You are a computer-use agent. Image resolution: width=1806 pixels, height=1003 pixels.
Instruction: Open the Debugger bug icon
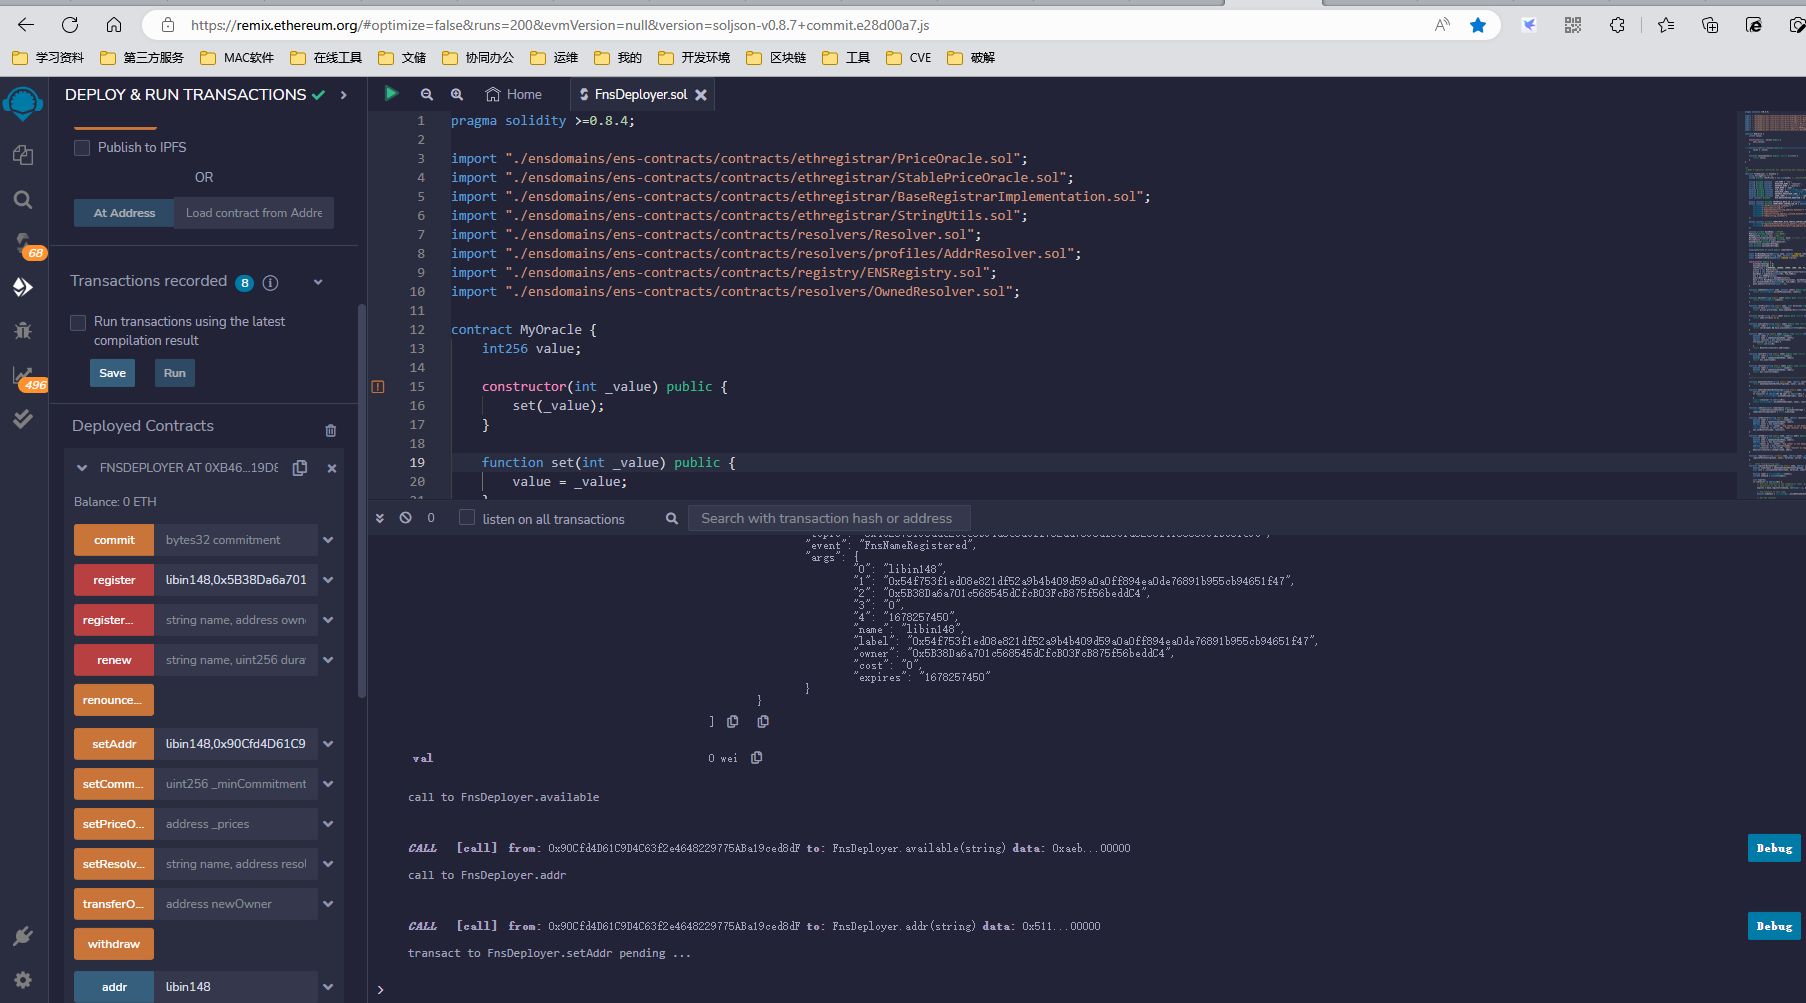point(23,330)
